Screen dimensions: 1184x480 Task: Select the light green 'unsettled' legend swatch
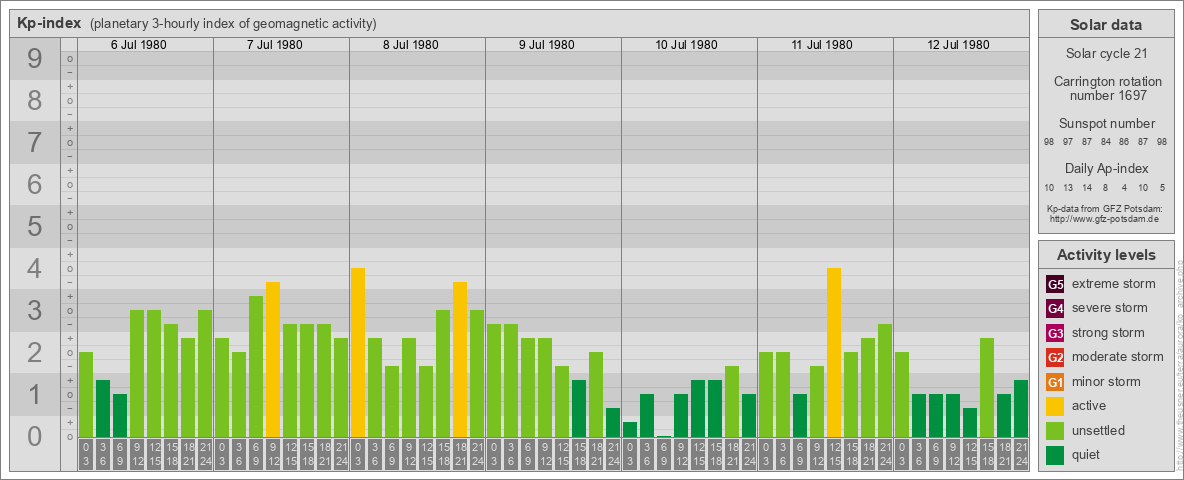click(1055, 430)
